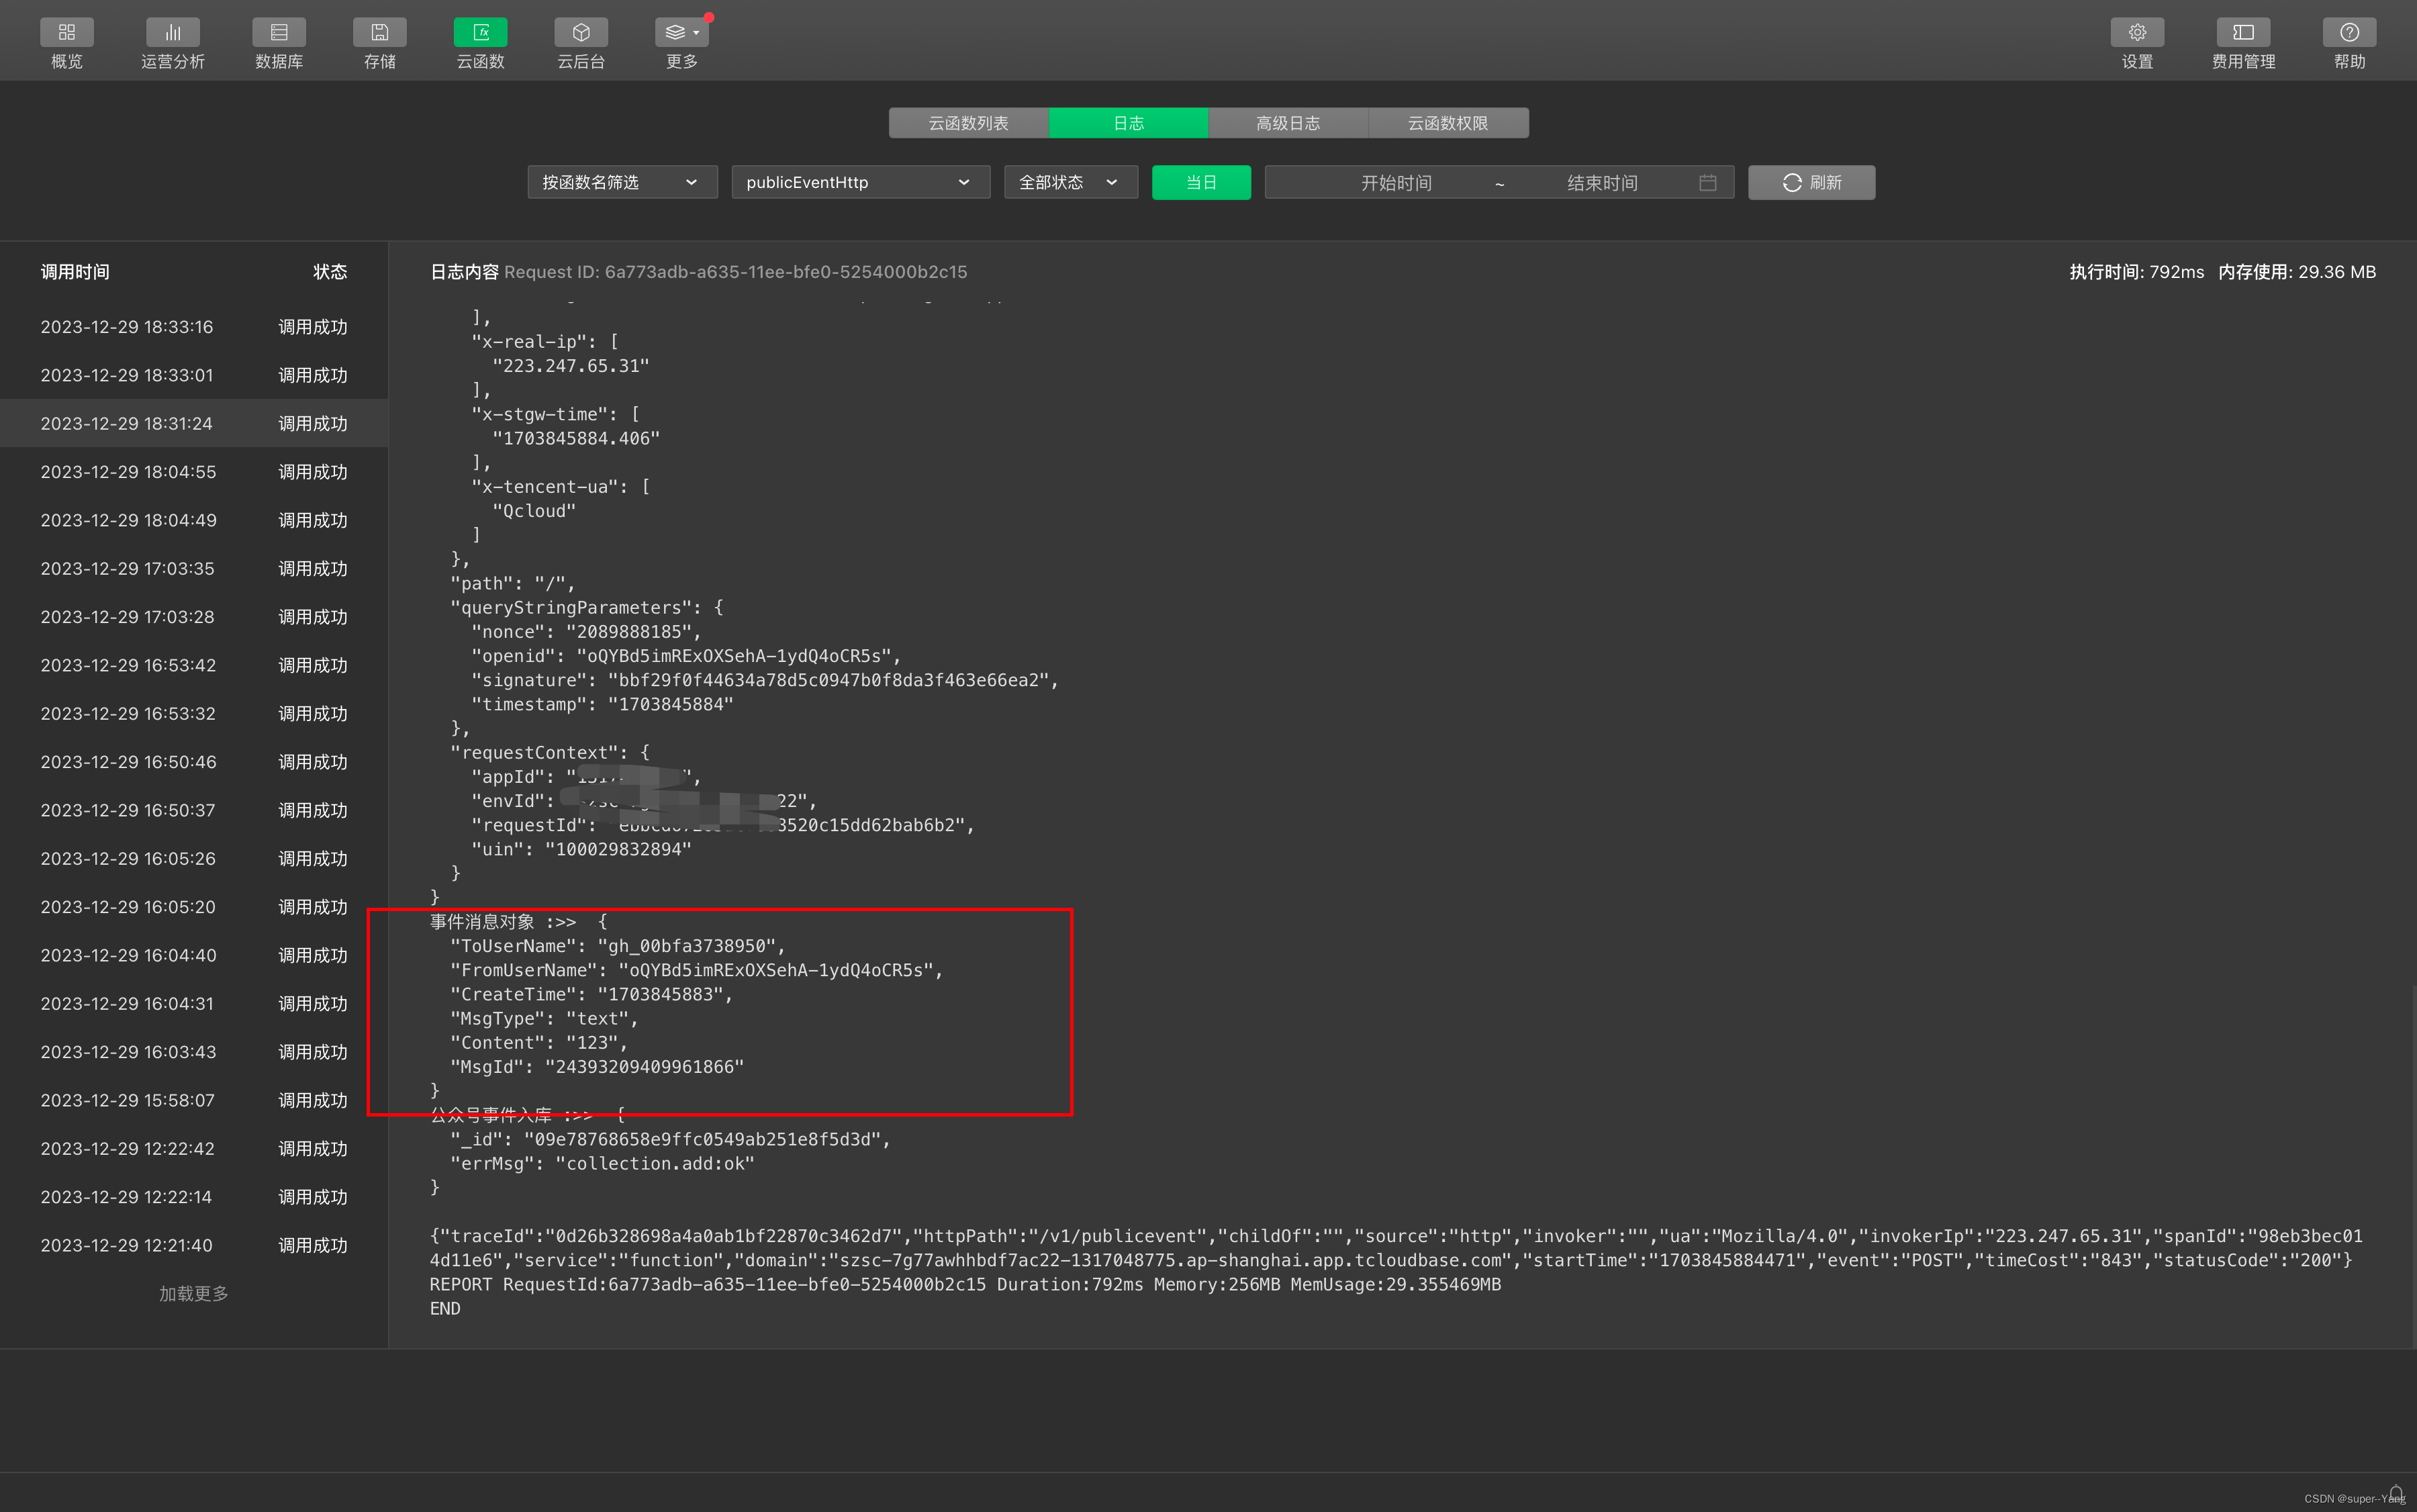Open the 云后台 cloud backend icon
Screen dimensions: 2417x1512
pyautogui.click(x=581, y=32)
